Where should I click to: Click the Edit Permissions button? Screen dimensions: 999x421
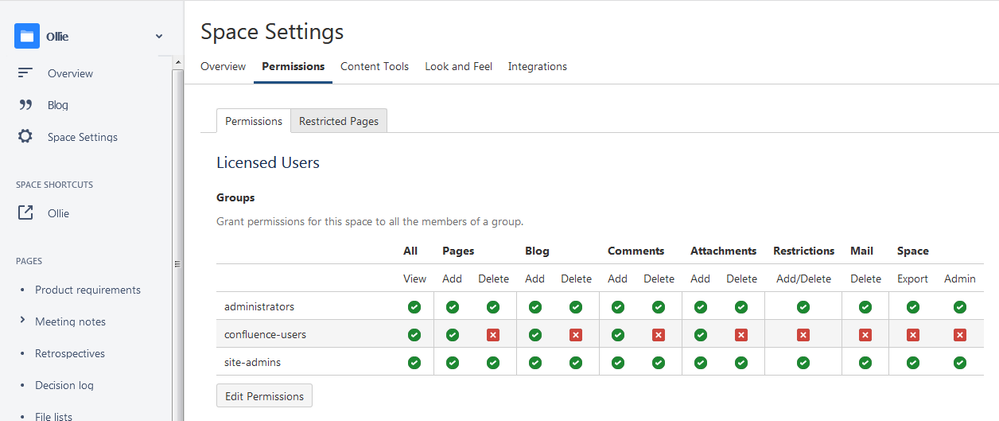tap(264, 396)
